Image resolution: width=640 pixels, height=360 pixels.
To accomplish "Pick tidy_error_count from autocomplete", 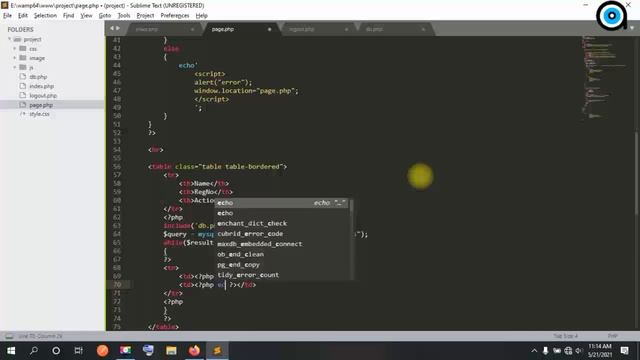I will 282,275.
